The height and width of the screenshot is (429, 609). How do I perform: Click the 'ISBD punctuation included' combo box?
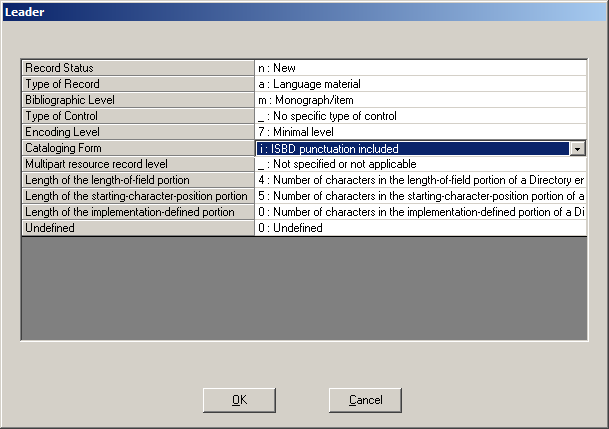coord(412,148)
